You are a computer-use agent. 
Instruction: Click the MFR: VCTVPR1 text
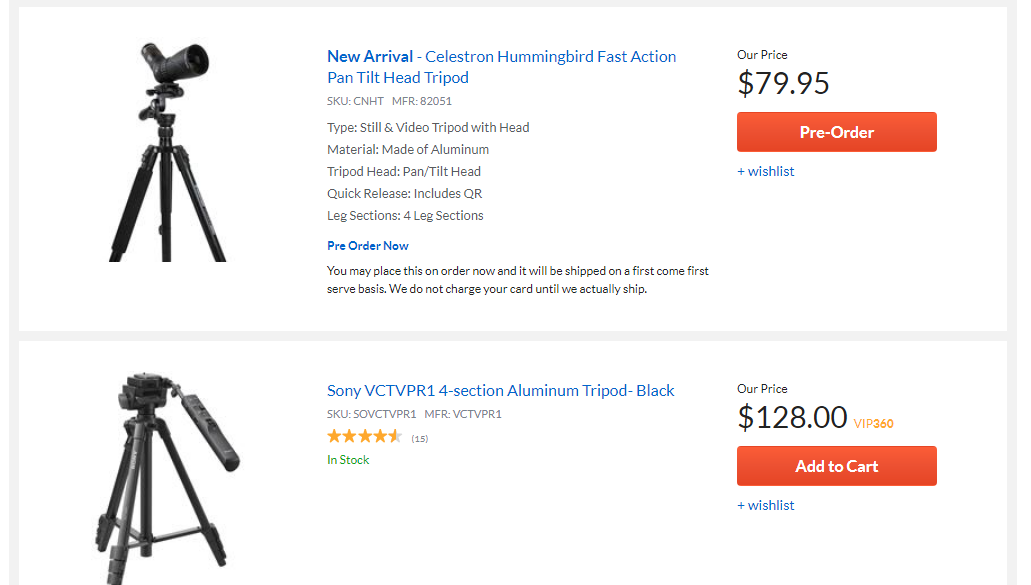pos(463,414)
